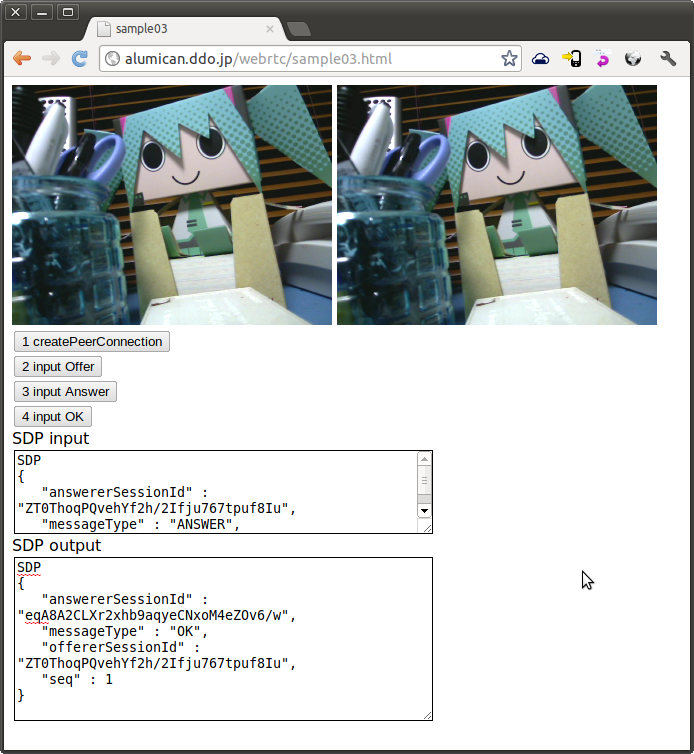Open a new tab
Image resolution: width=694 pixels, height=754 pixels.
[x=299, y=29]
